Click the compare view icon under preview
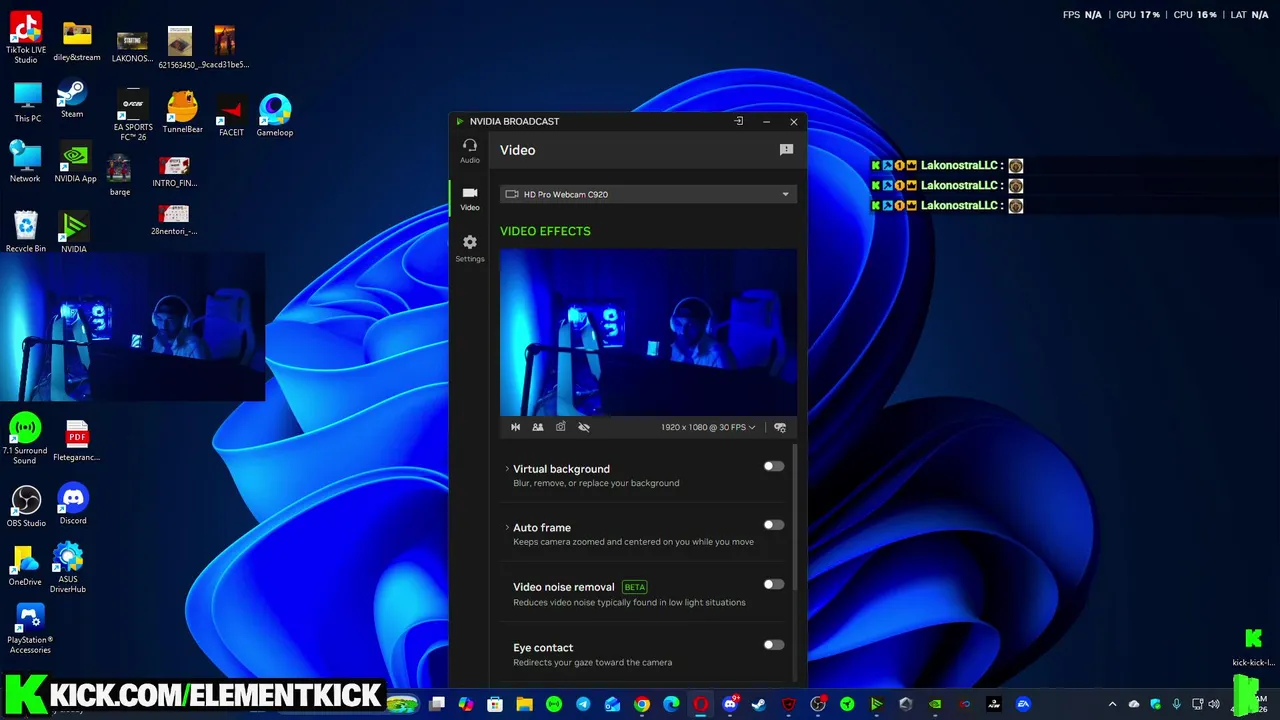This screenshot has height=720, width=1280. pos(538,427)
